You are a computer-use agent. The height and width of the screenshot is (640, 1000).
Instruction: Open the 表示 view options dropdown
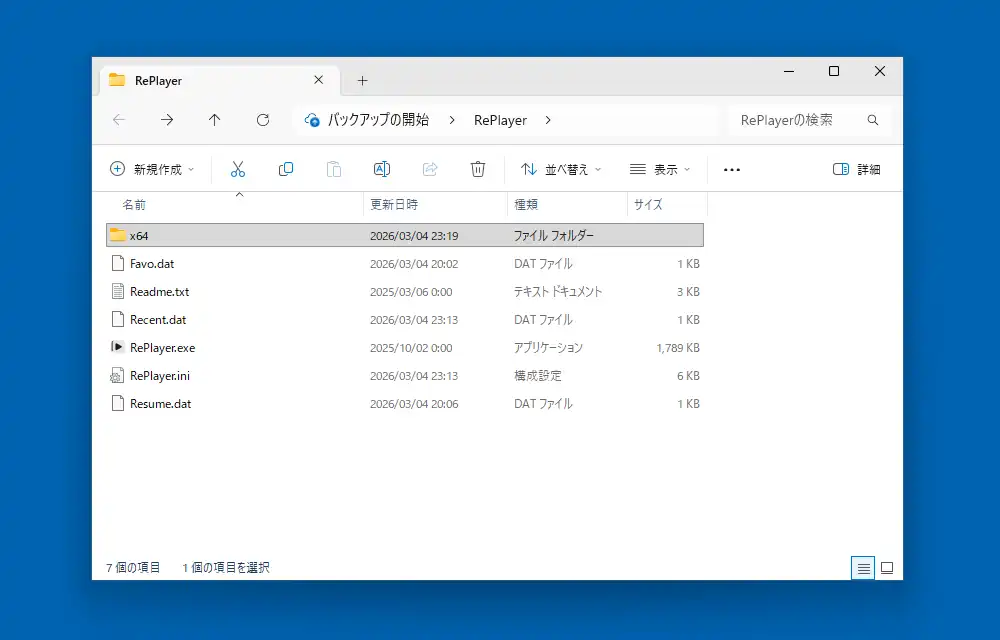pos(657,169)
